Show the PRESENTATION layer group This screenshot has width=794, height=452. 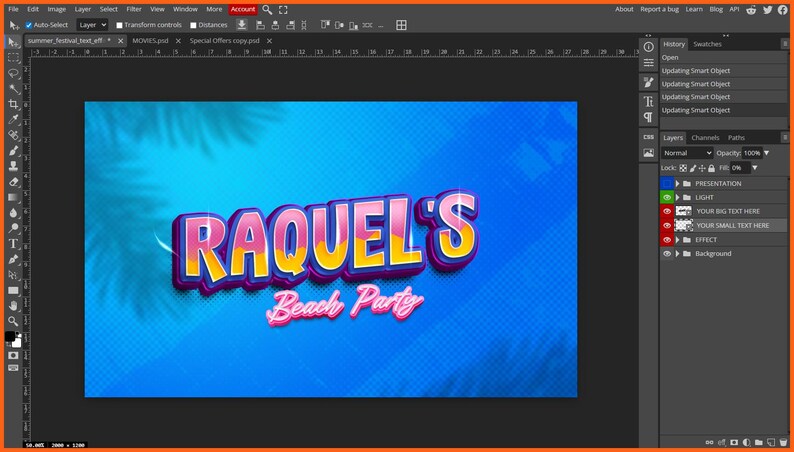667,183
